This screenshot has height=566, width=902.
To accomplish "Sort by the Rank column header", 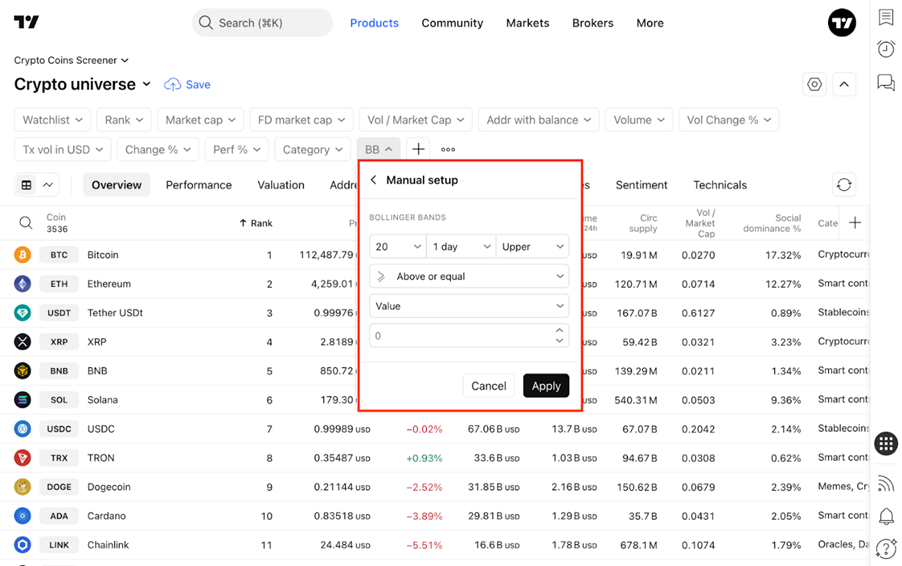I will pos(255,223).
